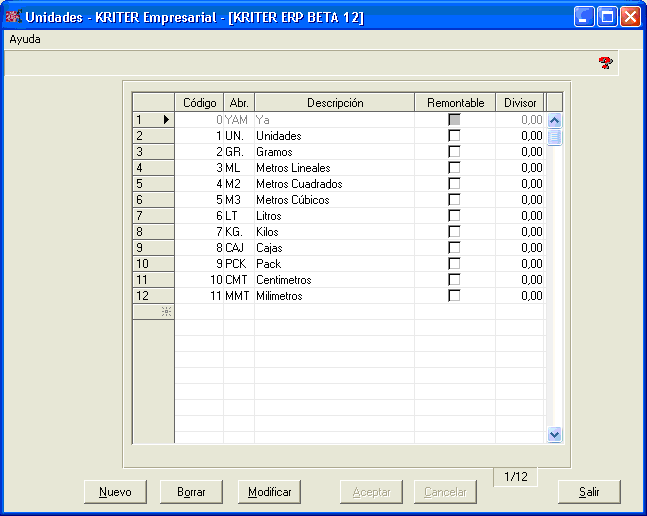The height and width of the screenshot is (516, 647).
Task: Click the 'Kilos' description cell
Action: (x=334, y=232)
